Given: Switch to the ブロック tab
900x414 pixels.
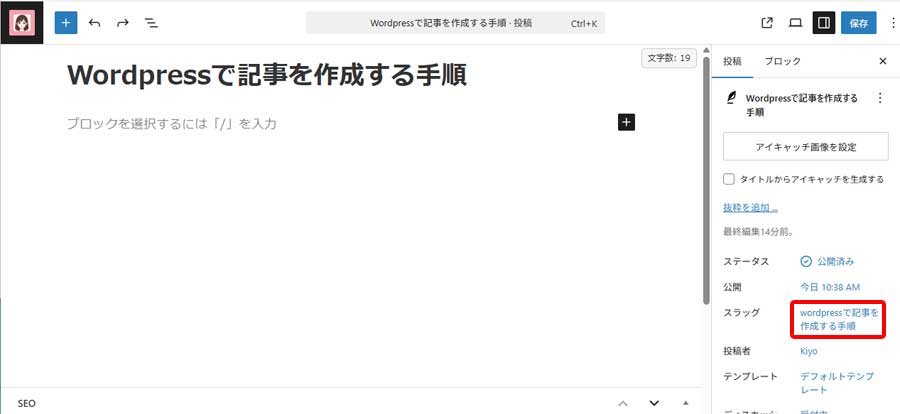Looking at the screenshot, I should [782, 61].
